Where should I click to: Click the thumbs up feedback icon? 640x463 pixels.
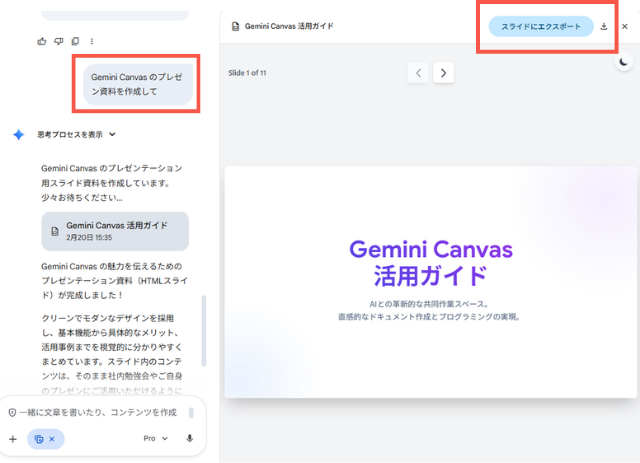pyautogui.click(x=42, y=41)
